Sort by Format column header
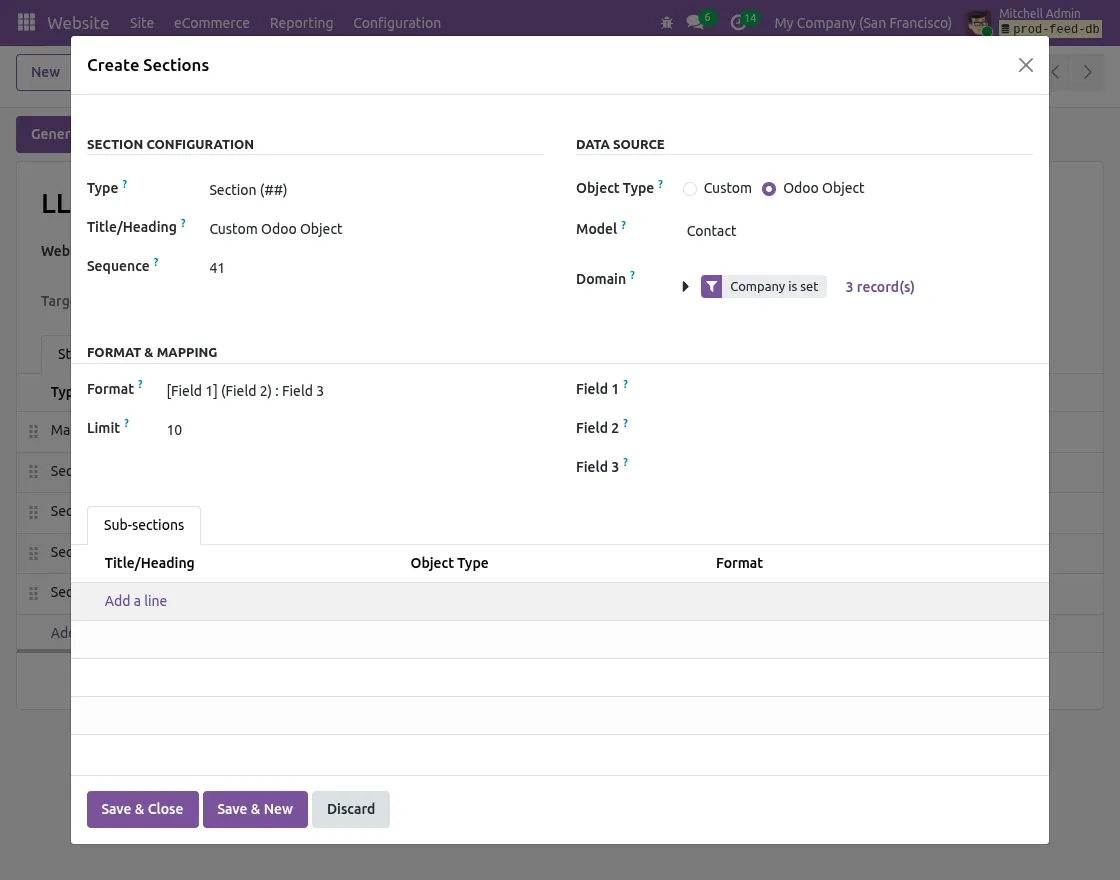The height and width of the screenshot is (880, 1120). pos(739,563)
